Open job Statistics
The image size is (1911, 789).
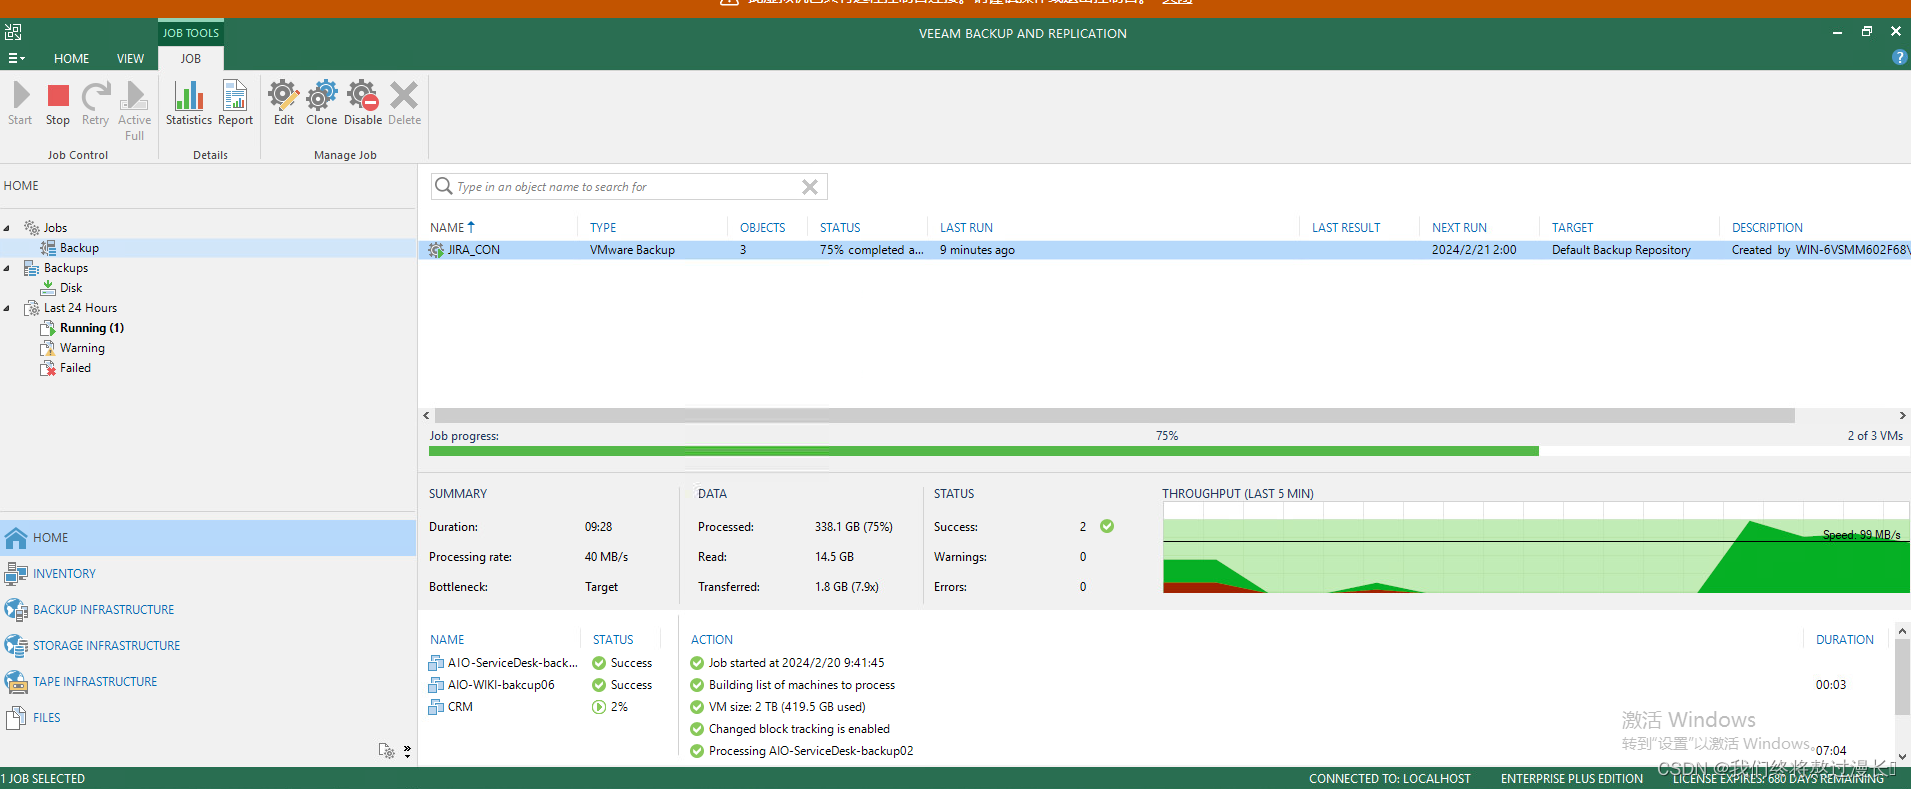[x=189, y=104]
